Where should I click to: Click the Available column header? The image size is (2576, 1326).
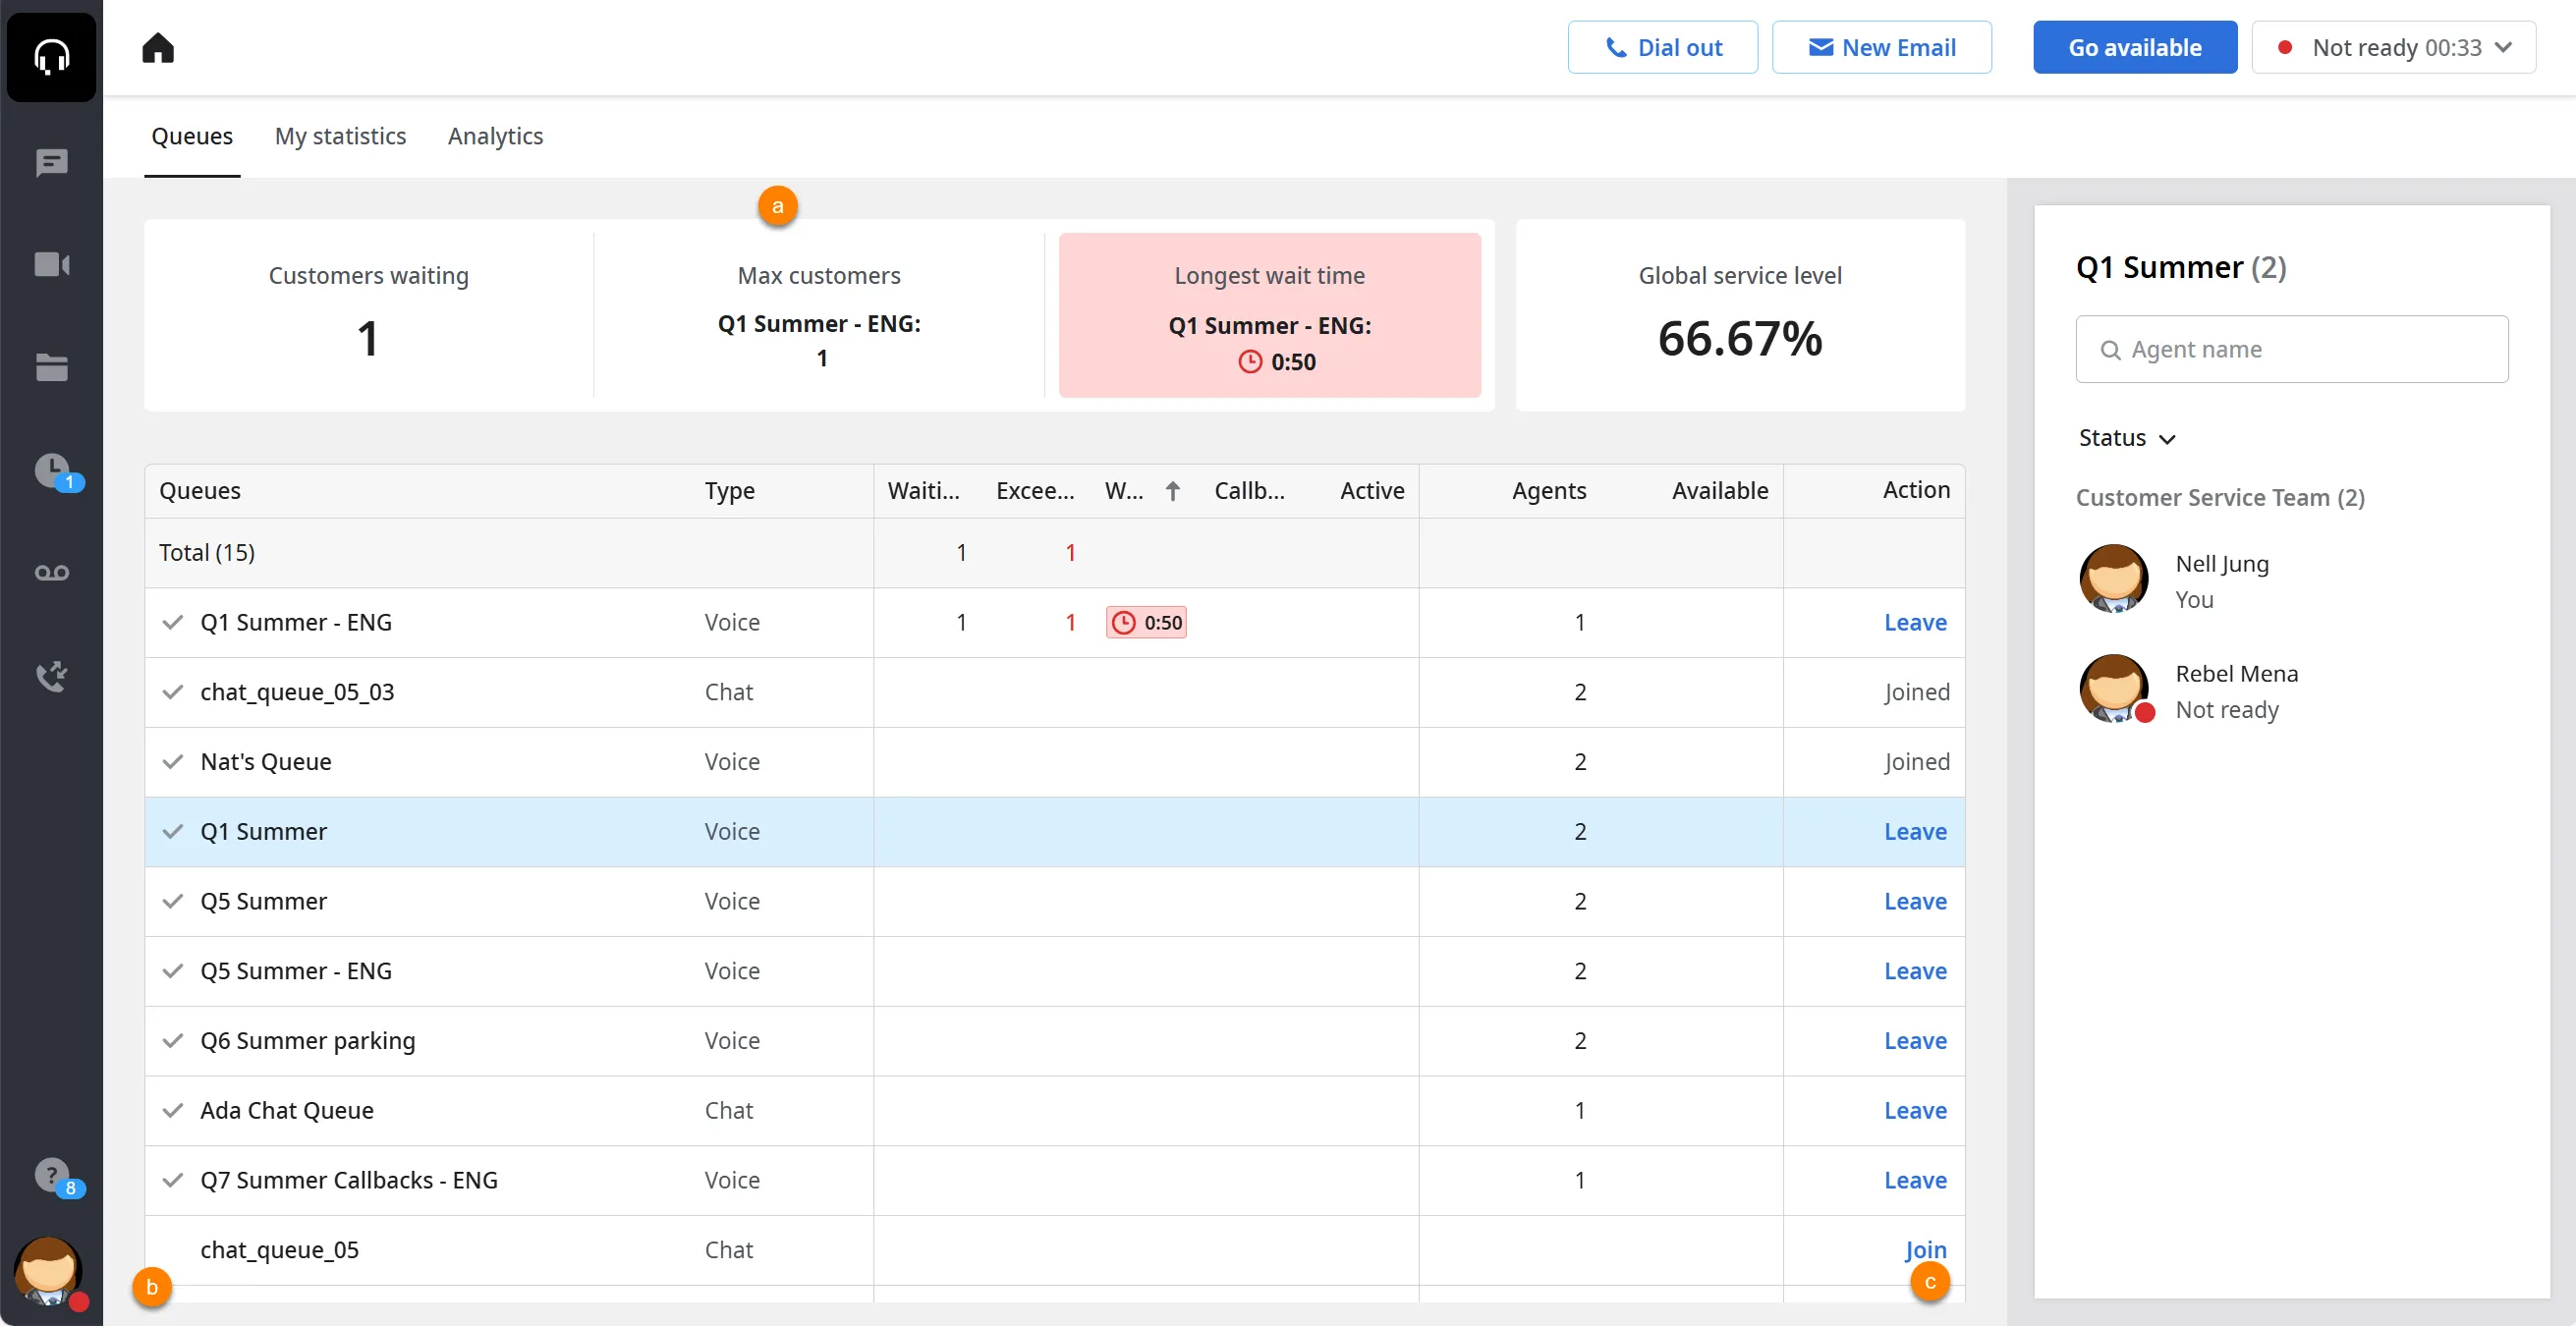[1719, 491]
